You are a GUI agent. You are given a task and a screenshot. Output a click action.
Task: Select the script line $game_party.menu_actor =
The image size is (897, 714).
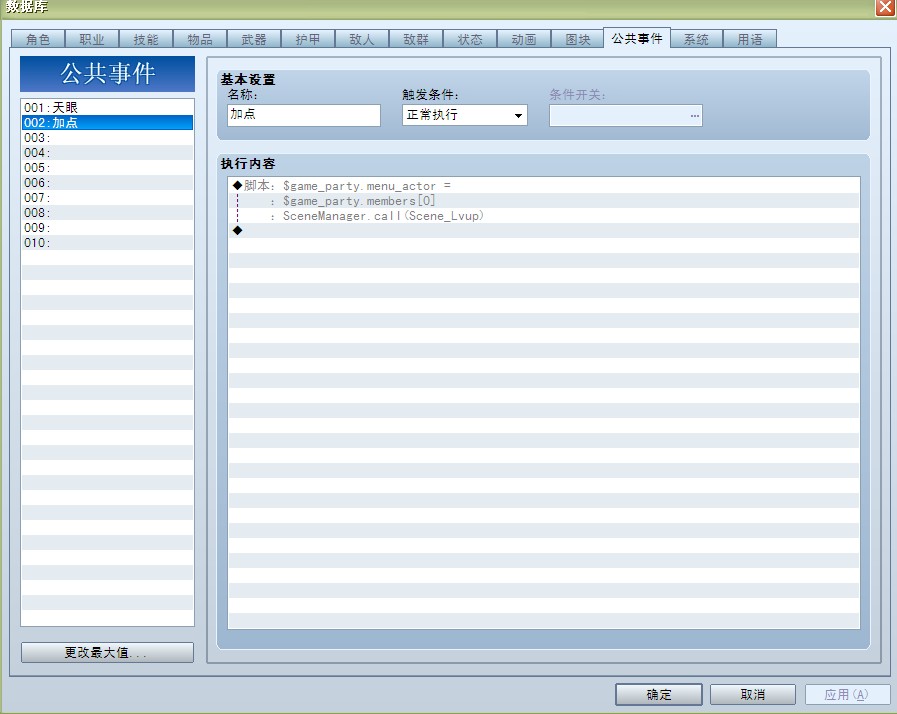click(543, 185)
